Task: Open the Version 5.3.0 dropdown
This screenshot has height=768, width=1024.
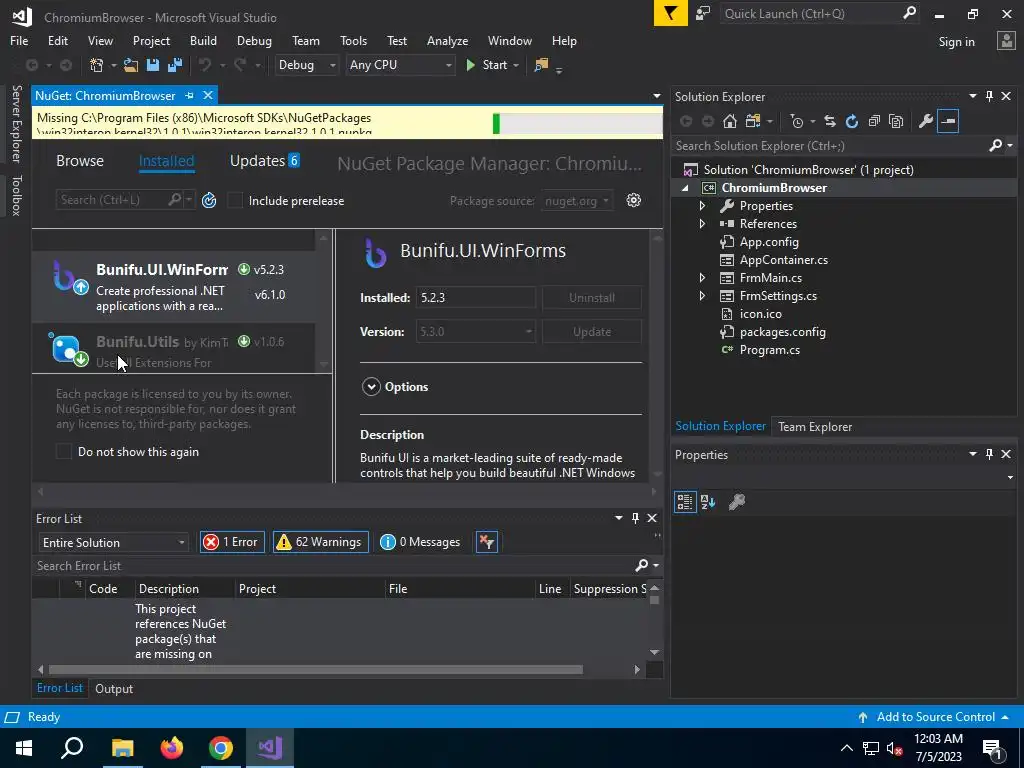Action: [x=475, y=331]
